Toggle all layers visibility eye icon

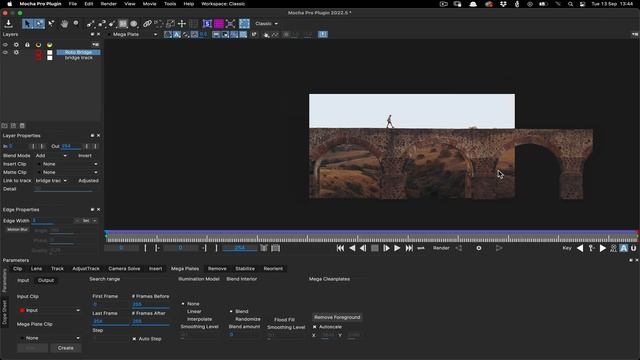5,45
